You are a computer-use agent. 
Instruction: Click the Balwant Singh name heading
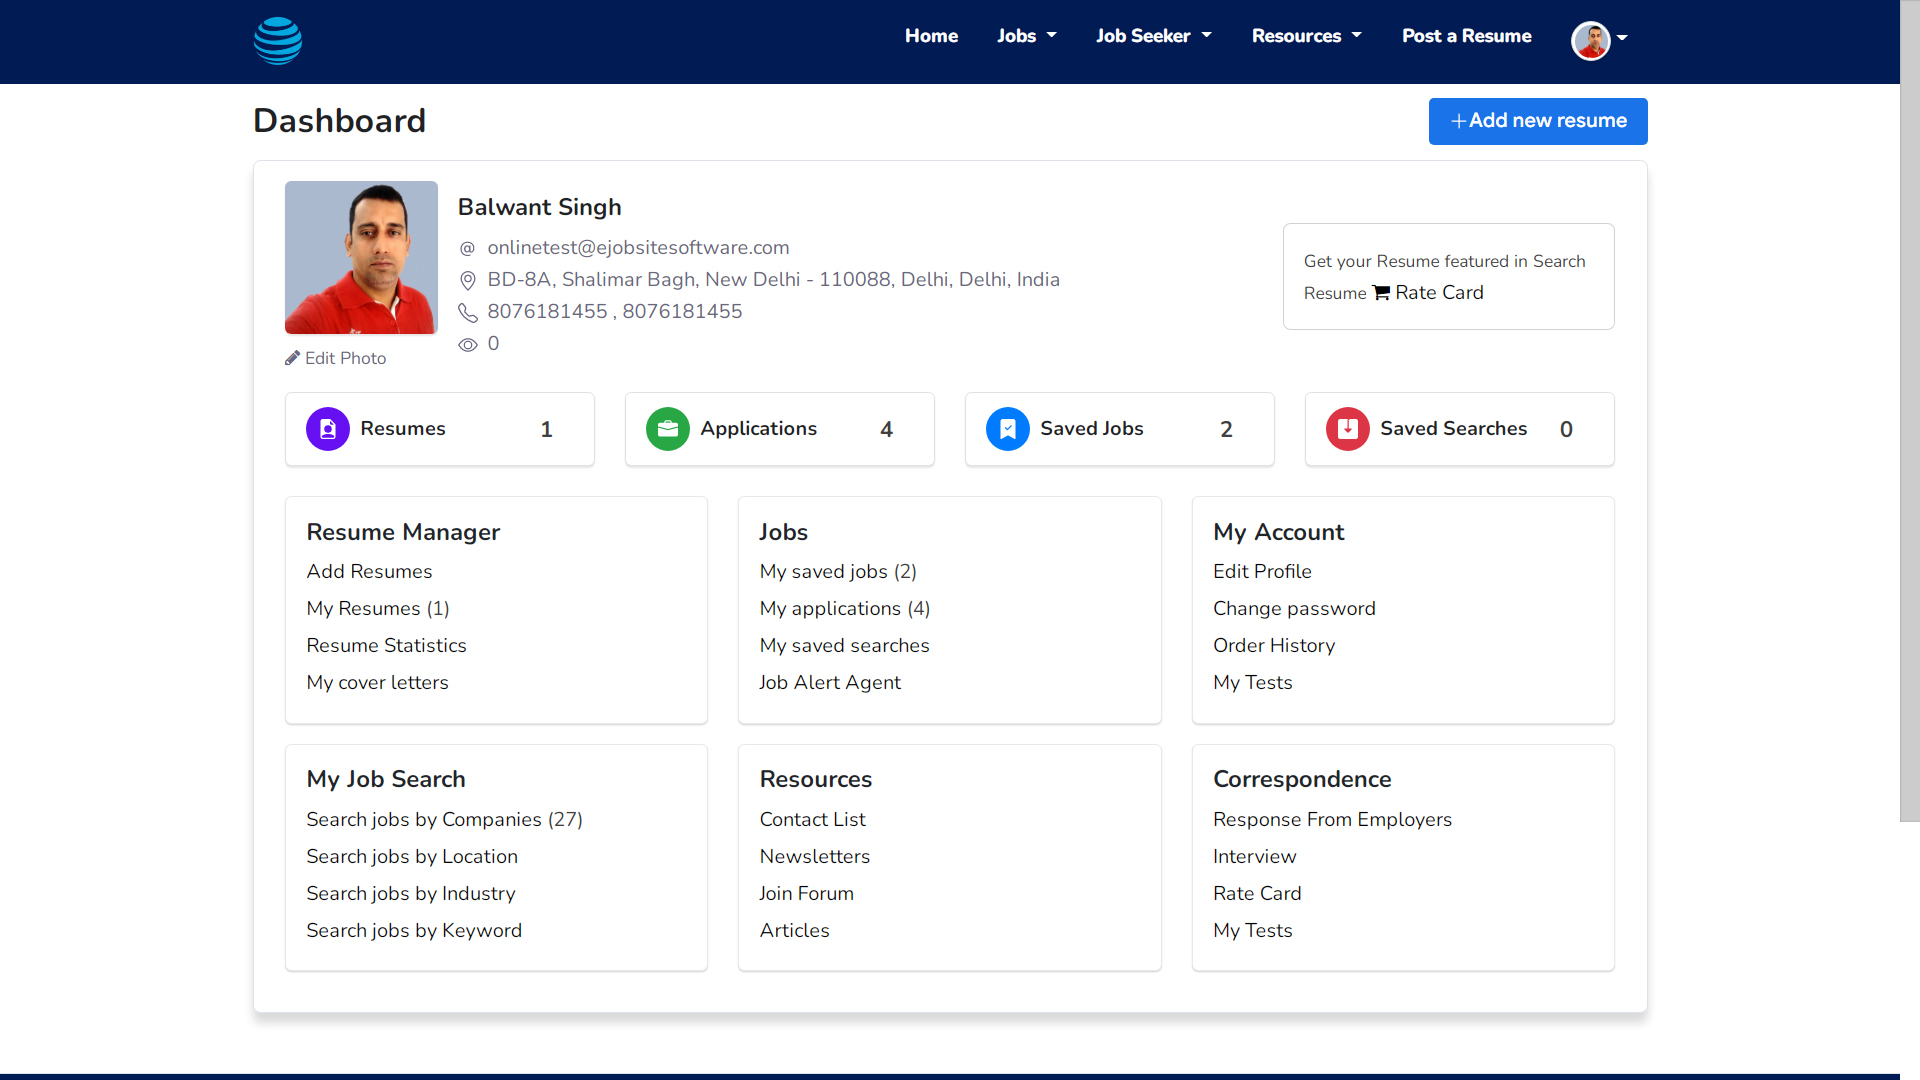[539, 207]
